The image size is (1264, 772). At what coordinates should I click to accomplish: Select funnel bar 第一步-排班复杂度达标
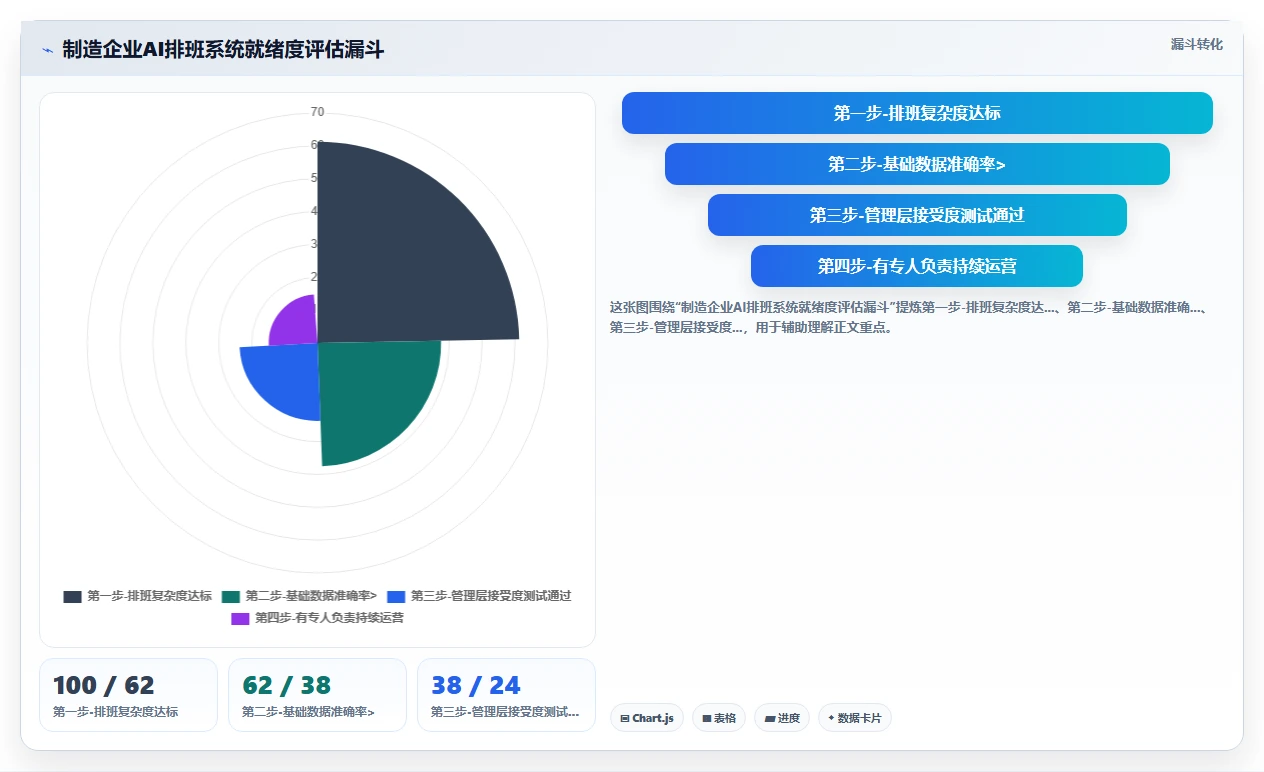click(917, 113)
